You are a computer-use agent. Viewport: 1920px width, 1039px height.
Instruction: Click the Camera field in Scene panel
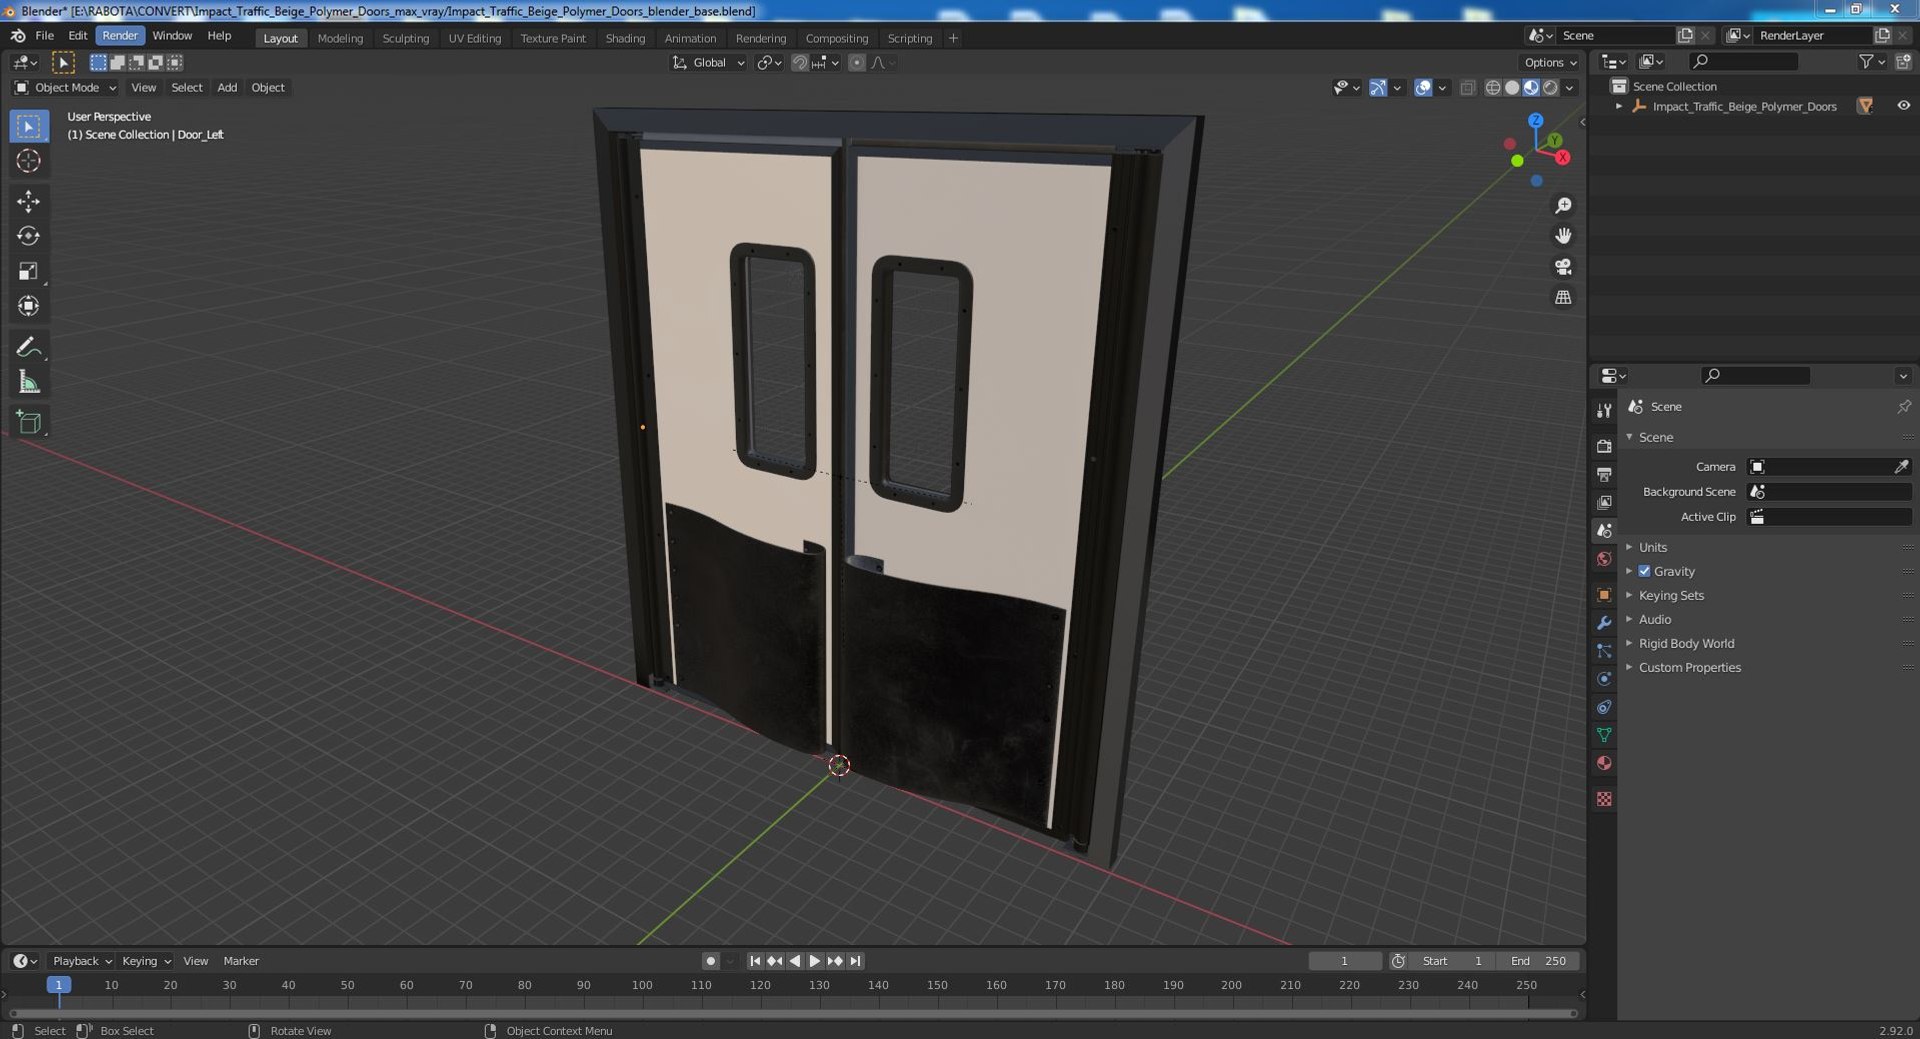pyautogui.click(x=1829, y=467)
